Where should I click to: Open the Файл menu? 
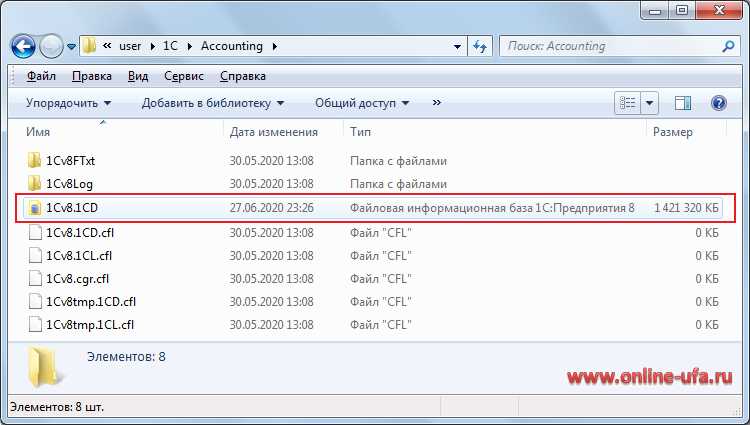[x=41, y=76]
